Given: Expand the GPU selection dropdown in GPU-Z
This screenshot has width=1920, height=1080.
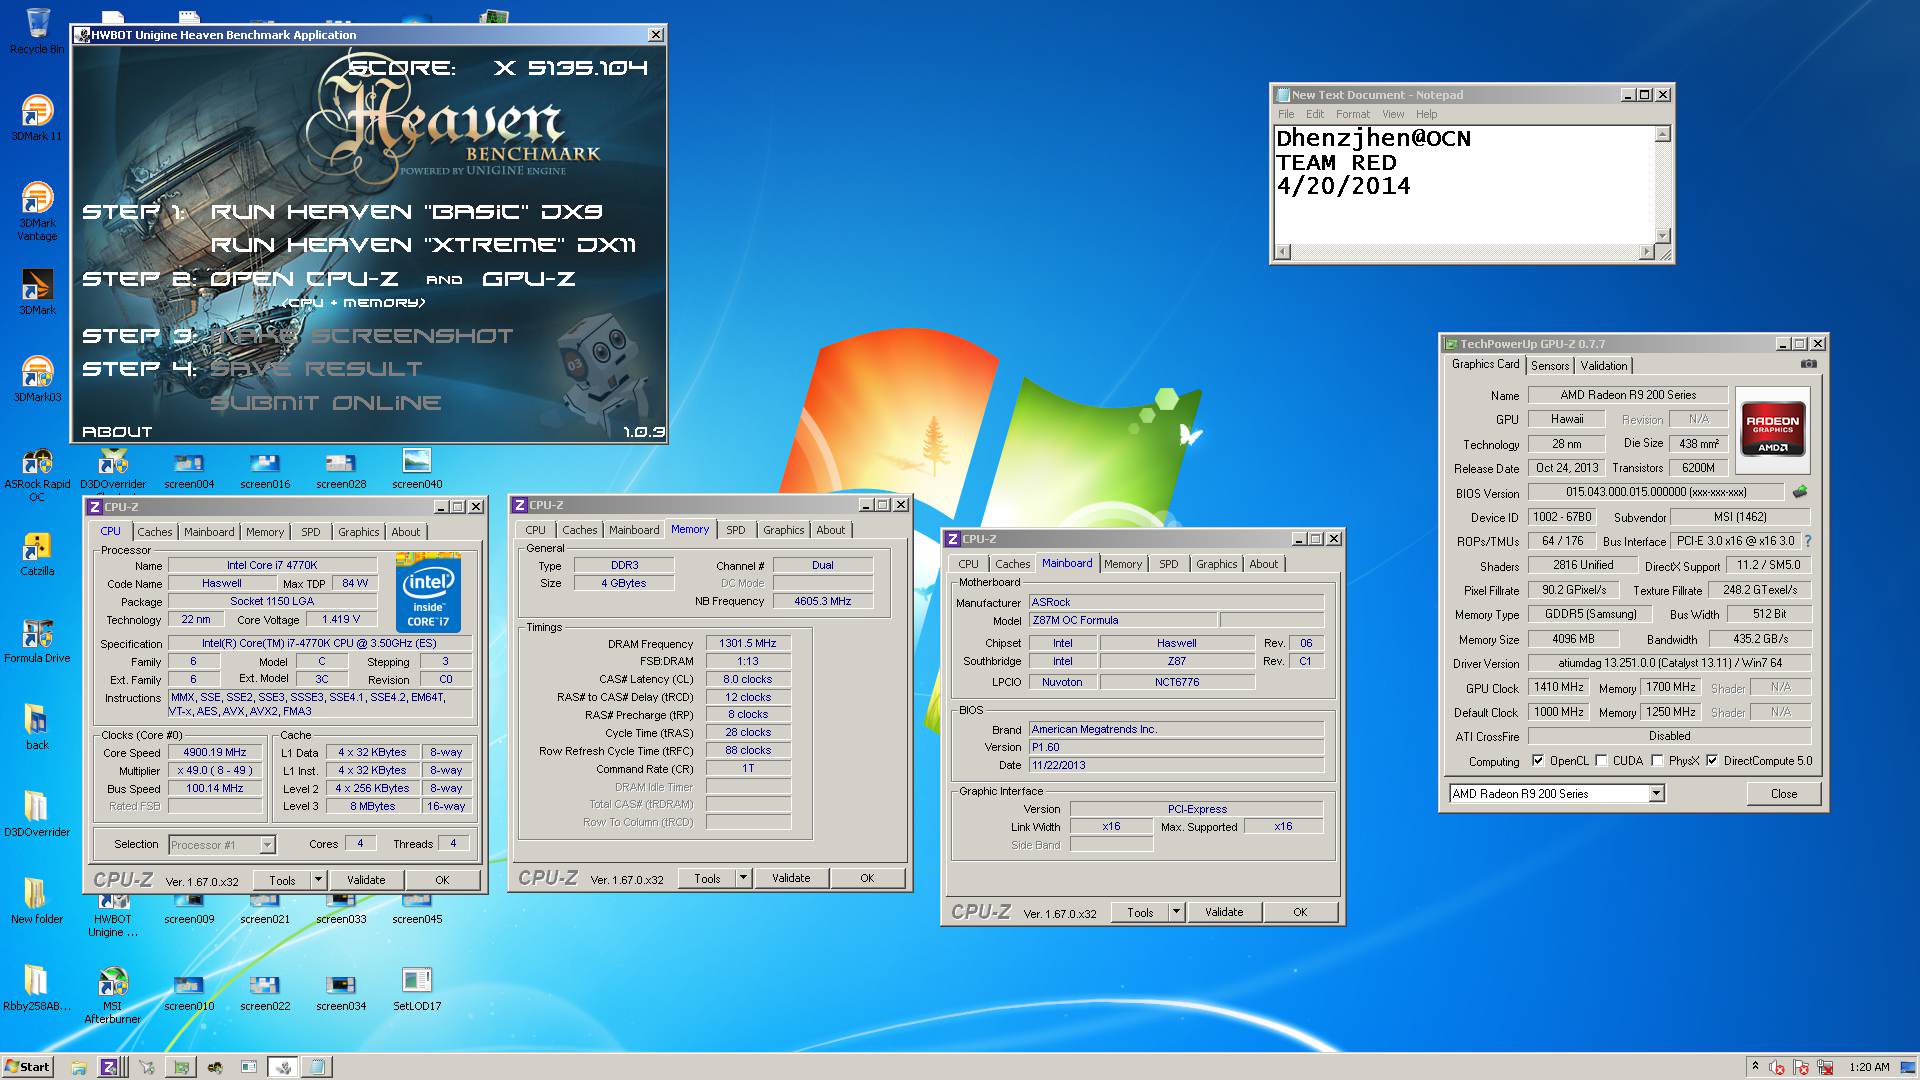Looking at the screenshot, I should [1656, 794].
